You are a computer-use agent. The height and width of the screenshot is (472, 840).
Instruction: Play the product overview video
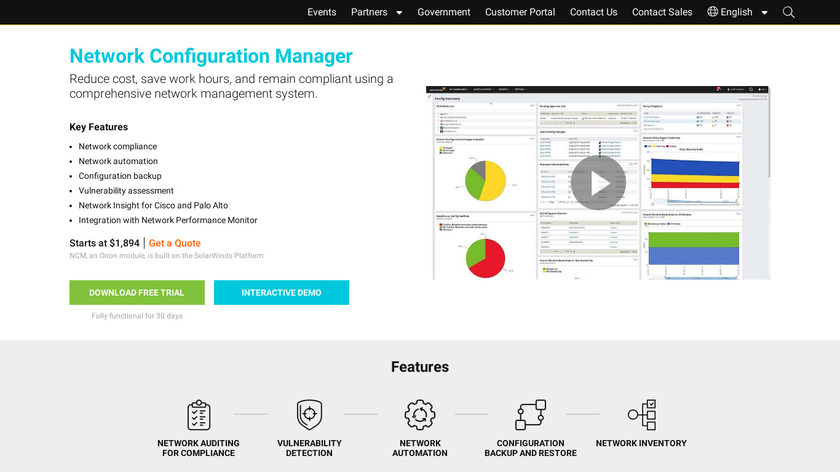[x=598, y=183]
